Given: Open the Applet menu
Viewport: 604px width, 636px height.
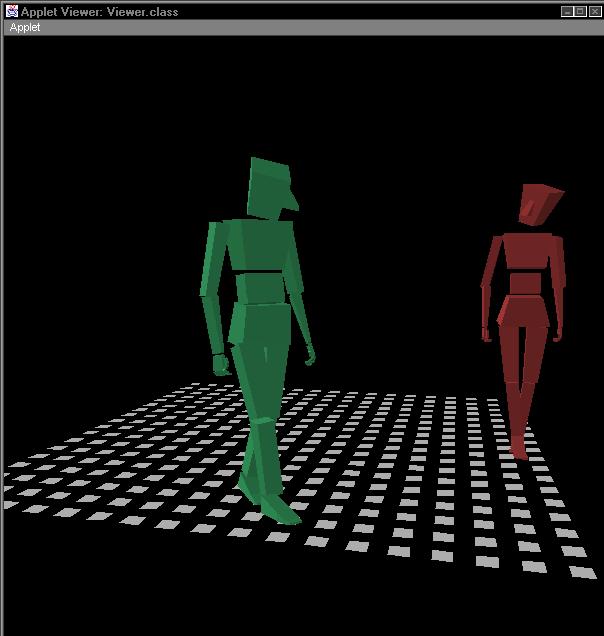Looking at the screenshot, I should click(x=25, y=28).
